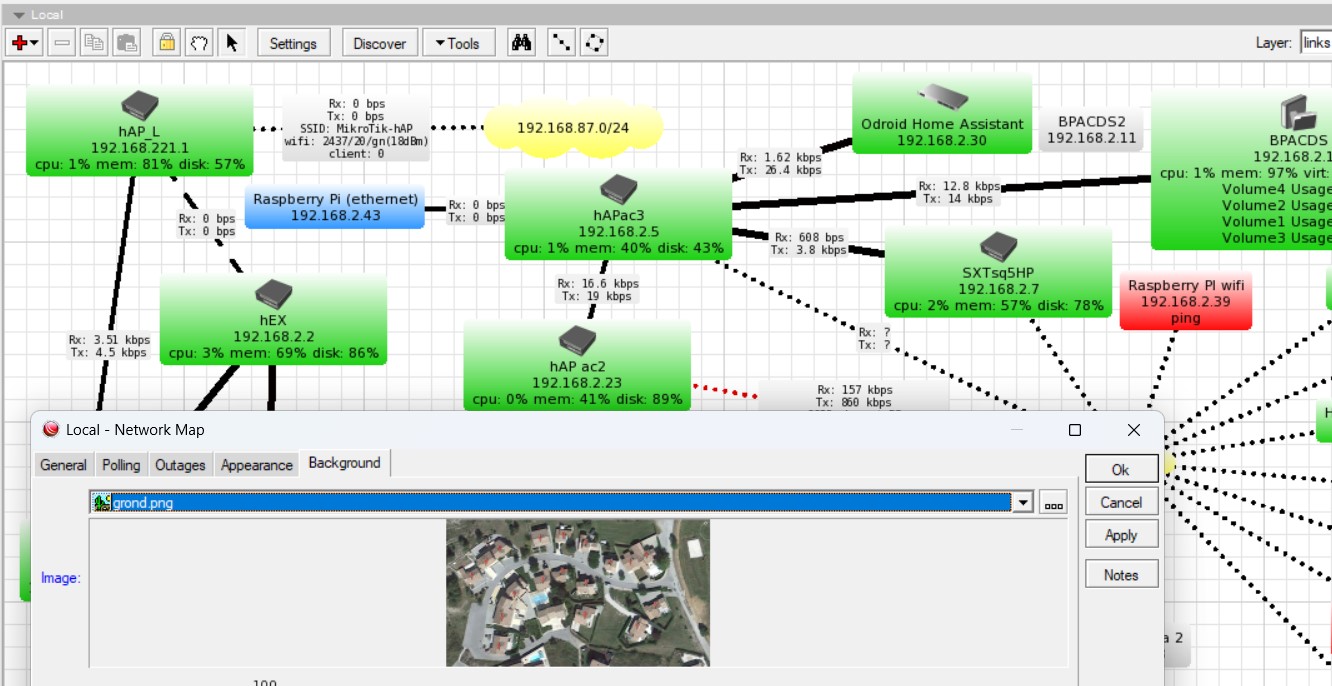Click the Rx: ? Tx: ? link label

[873, 338]
